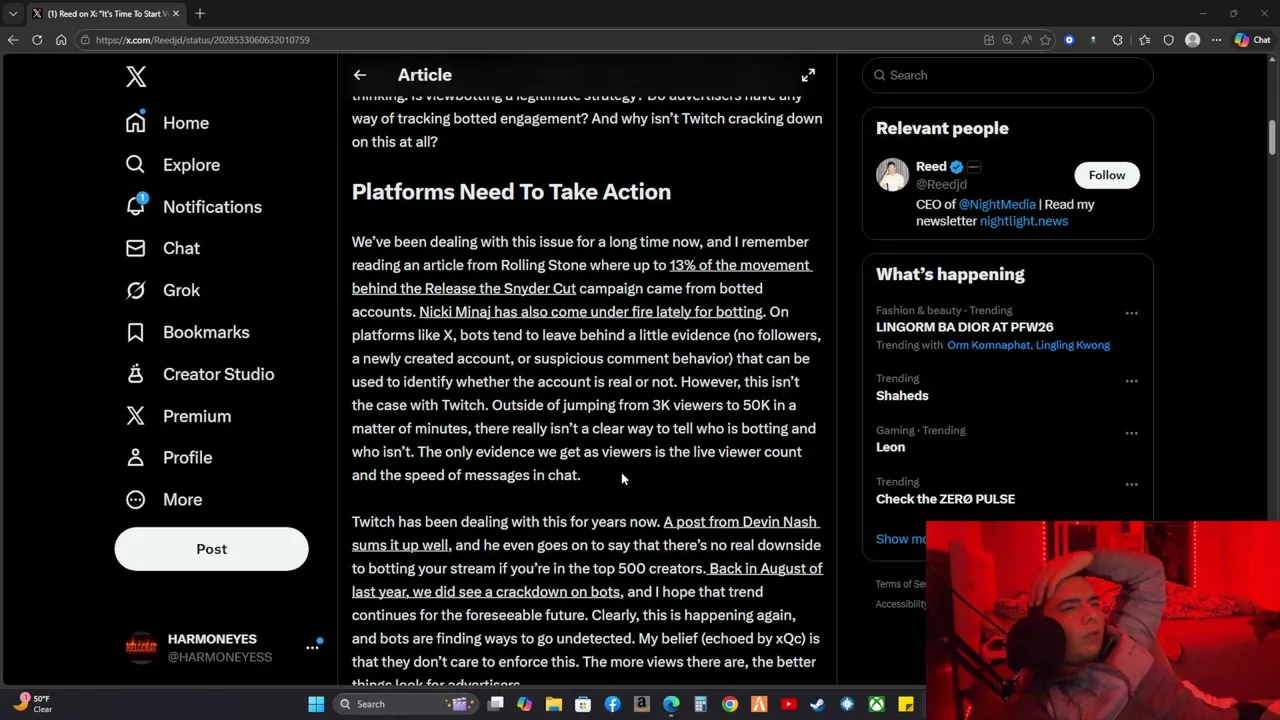
Task: Add this page to favorites
Action: [1045, 40]
